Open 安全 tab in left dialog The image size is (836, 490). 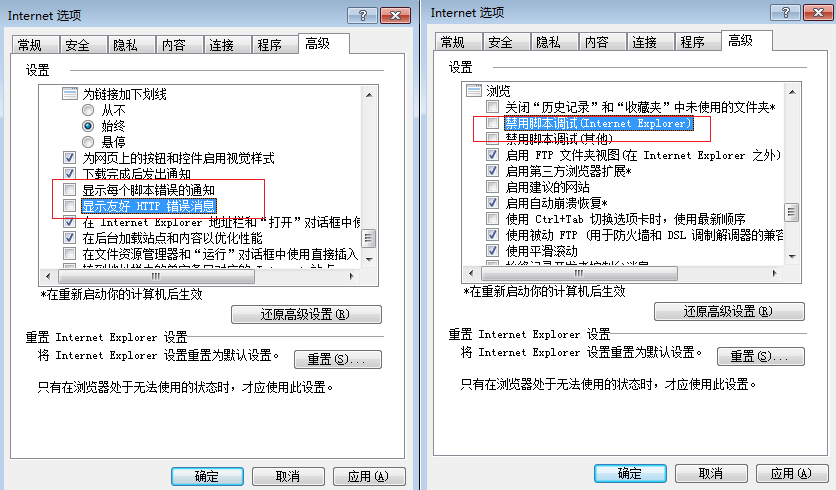[83, 45]
